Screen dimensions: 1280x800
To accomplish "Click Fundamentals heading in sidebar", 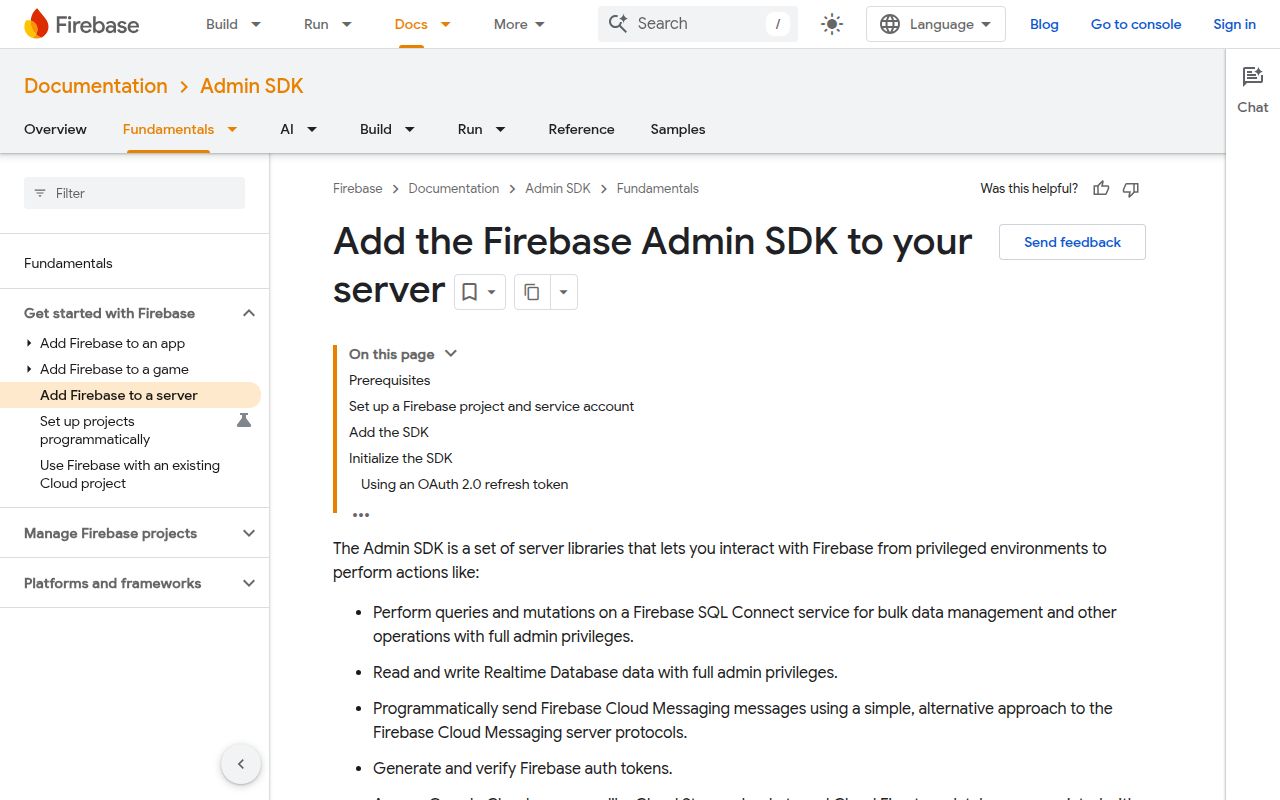I will [68, 263].
